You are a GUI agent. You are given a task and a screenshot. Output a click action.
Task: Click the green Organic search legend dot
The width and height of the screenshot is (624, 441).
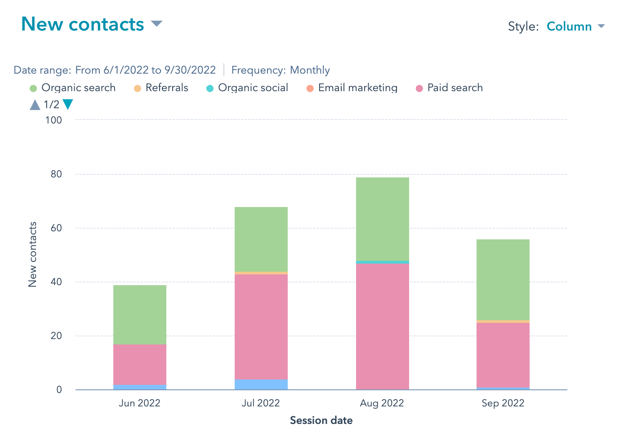click(x=33, y=88)
